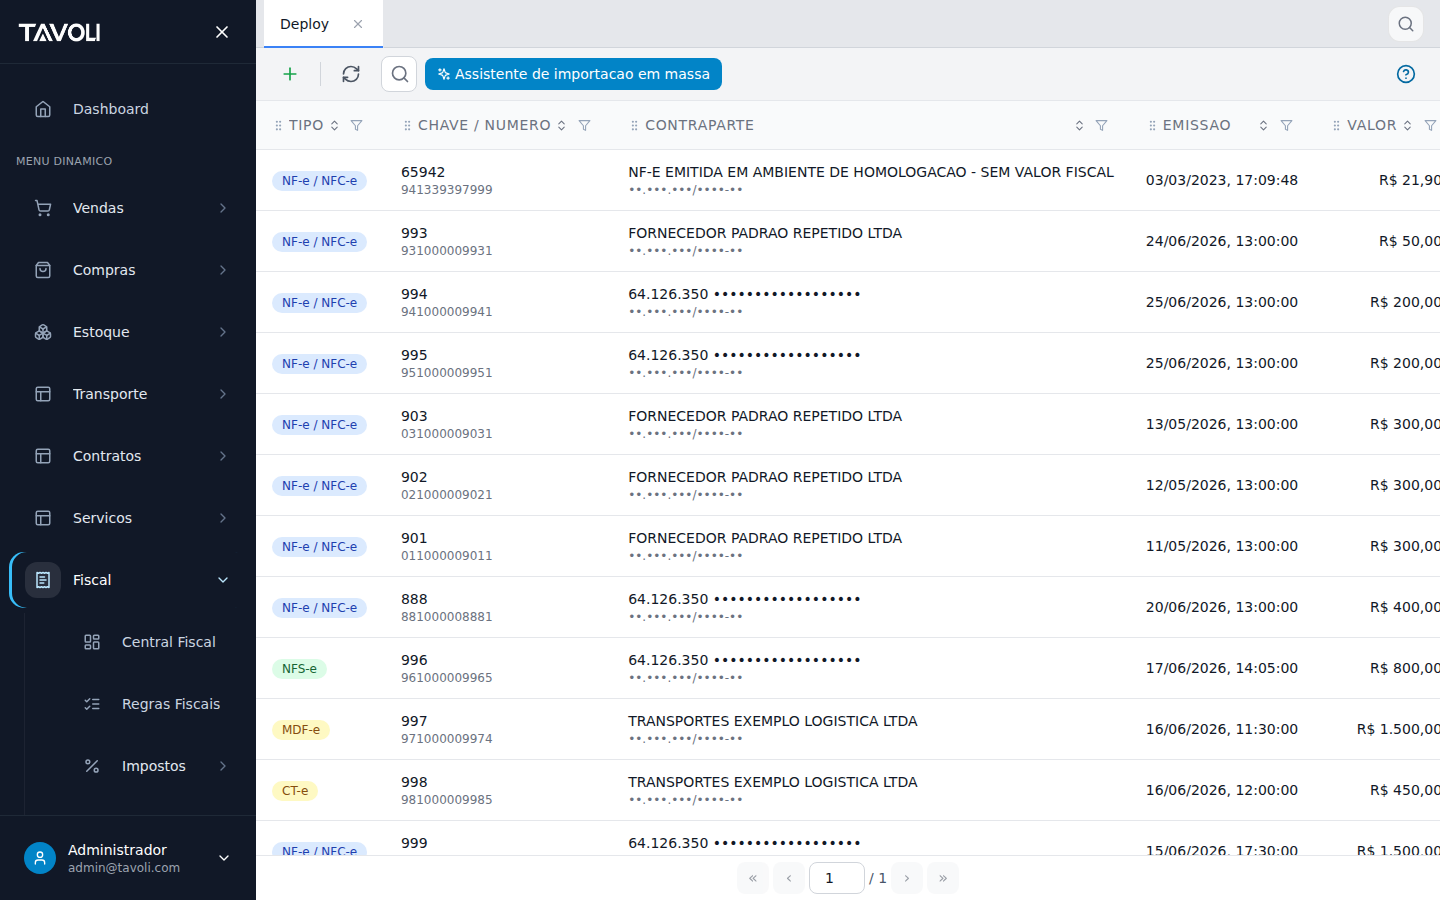Open the help question mark icon

pyautogui.click(x=1406, y=74)
